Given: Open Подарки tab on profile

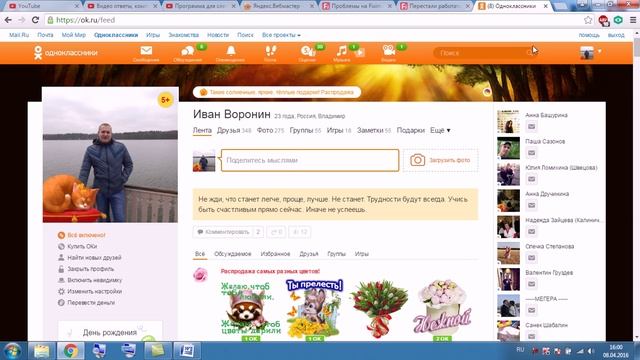Looking at the screenshot, I should coord(411,130).
